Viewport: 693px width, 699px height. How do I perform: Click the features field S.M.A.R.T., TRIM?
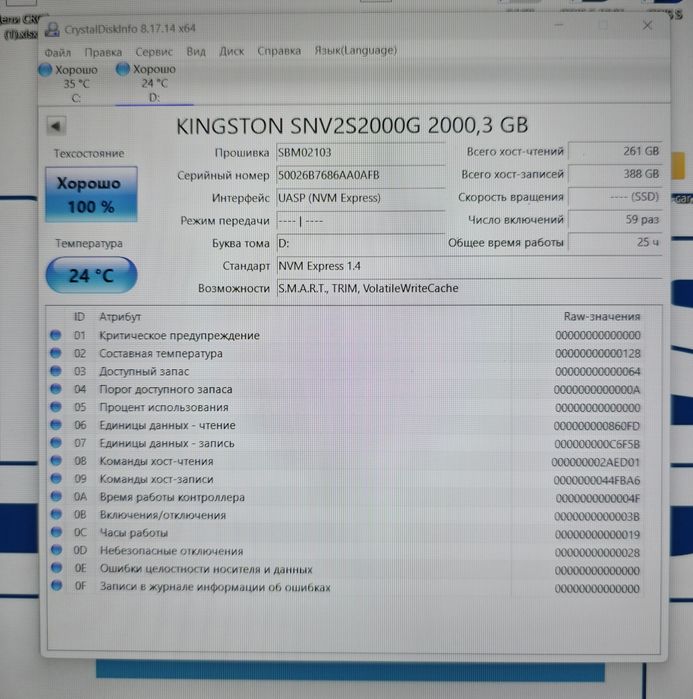469,288
